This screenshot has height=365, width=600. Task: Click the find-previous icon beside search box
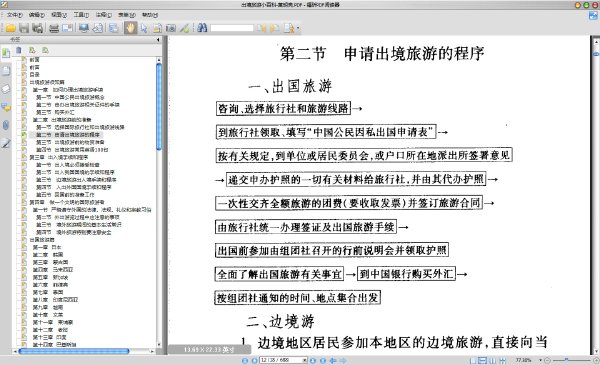point(262,28)
